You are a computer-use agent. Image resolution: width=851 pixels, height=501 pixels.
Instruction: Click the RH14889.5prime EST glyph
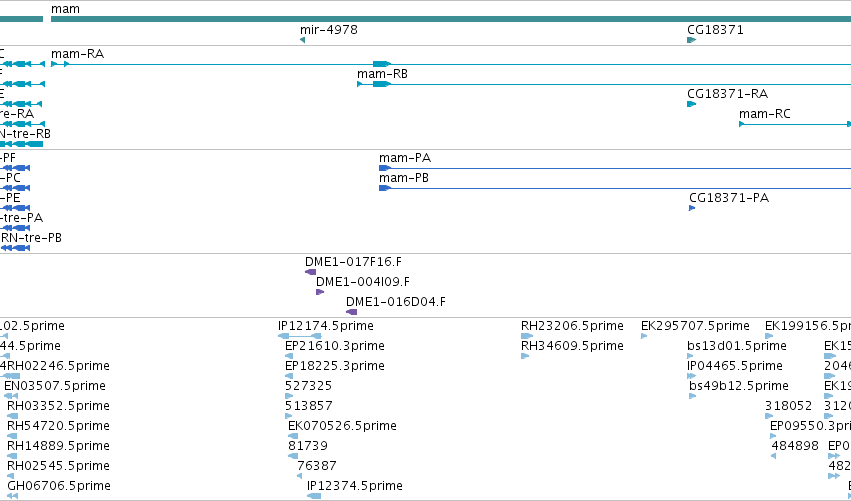pos(12,456)
